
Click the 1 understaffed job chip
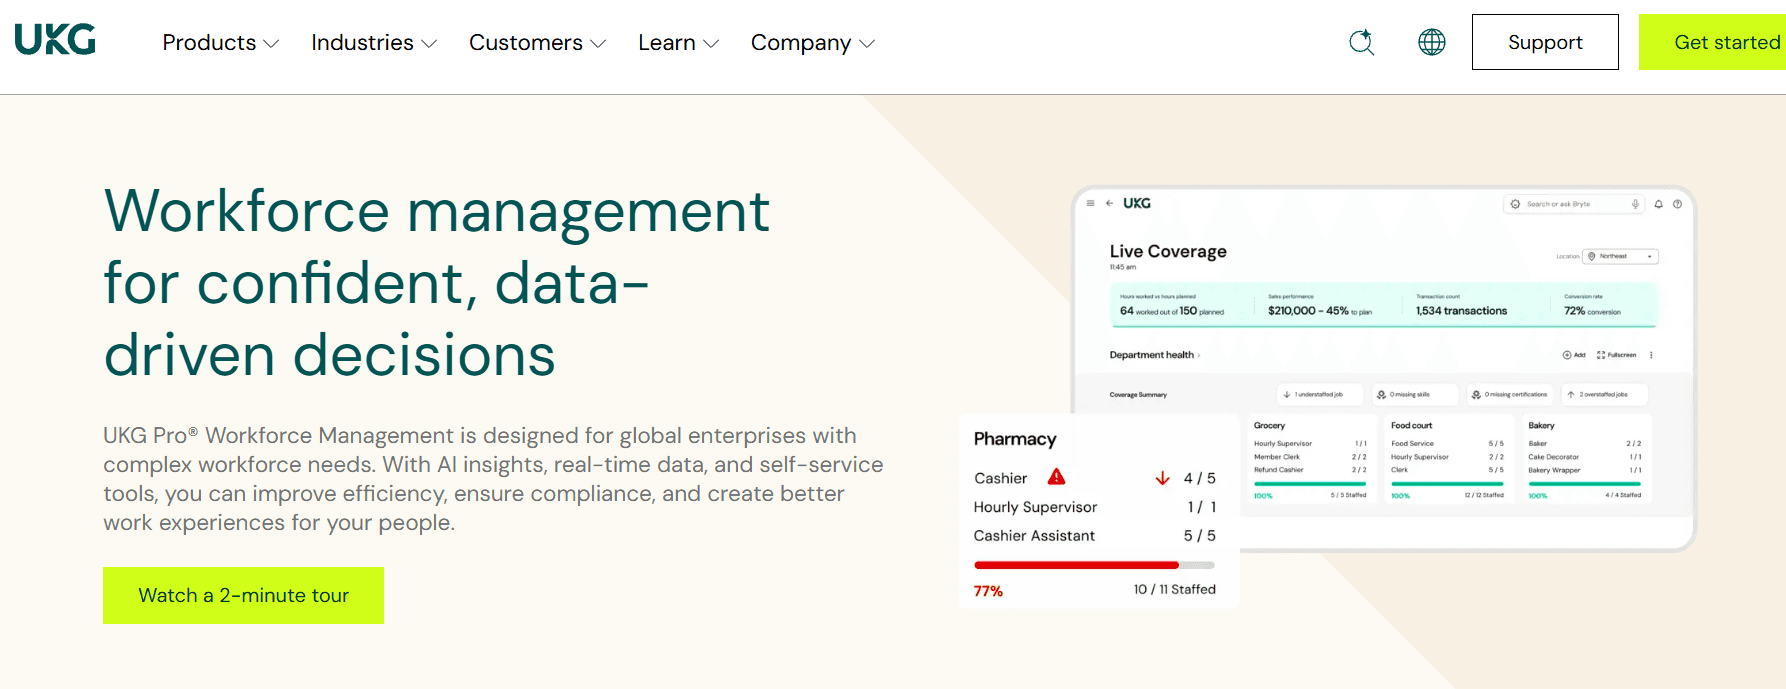[x=1318, y=395]
